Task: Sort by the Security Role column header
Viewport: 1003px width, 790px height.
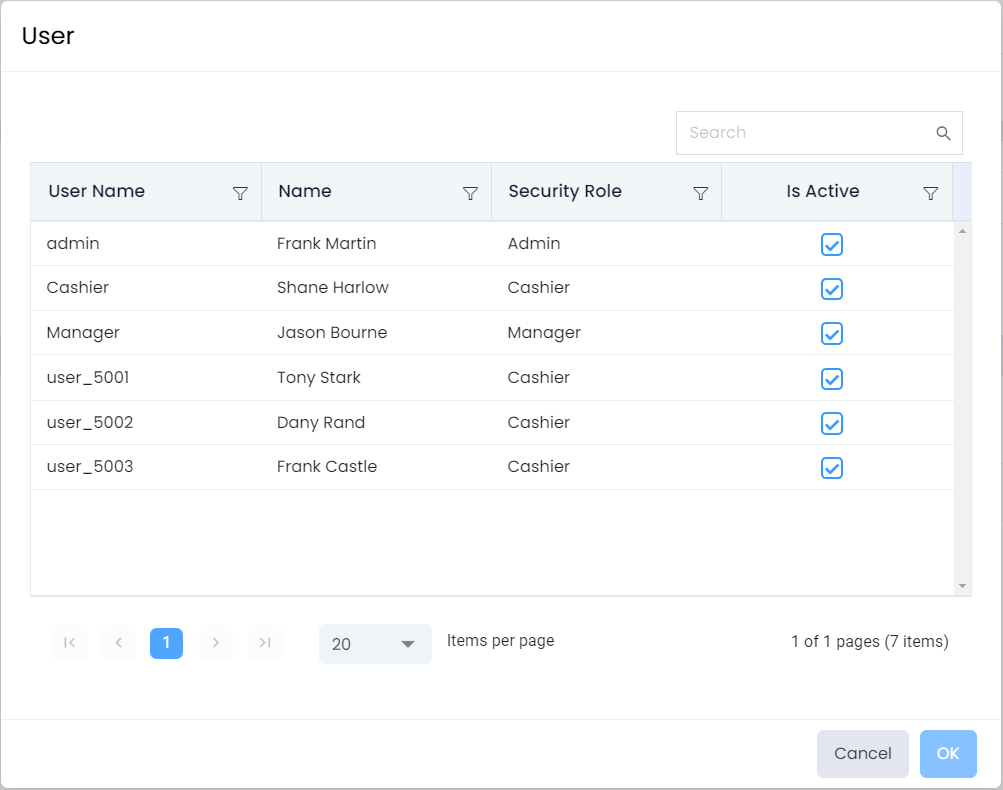Action: (x=565, y=192)
